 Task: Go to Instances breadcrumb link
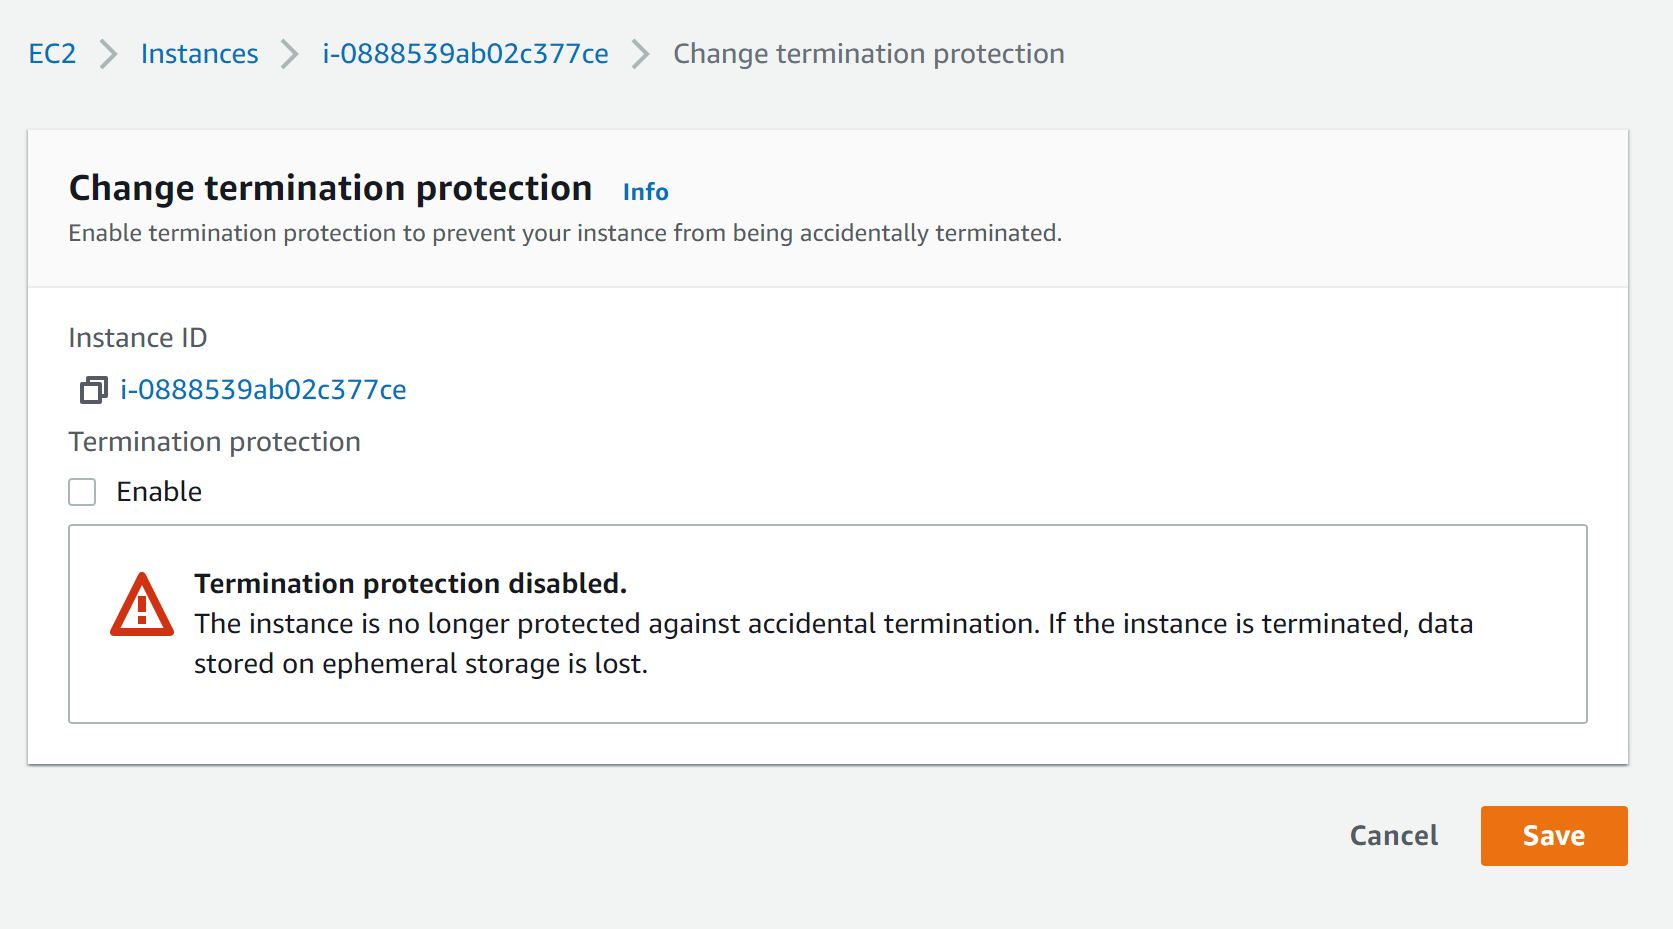click(199, 54)
